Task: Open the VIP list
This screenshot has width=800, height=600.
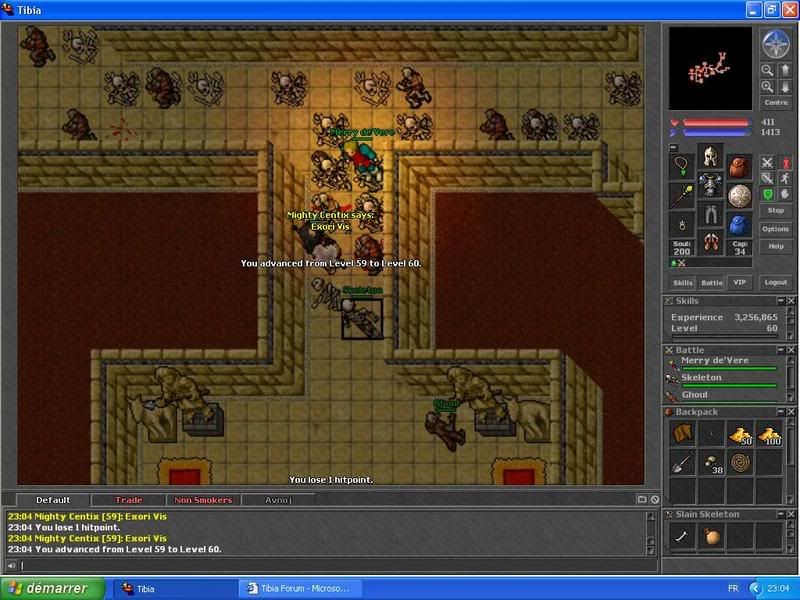Action: (740, 282)
